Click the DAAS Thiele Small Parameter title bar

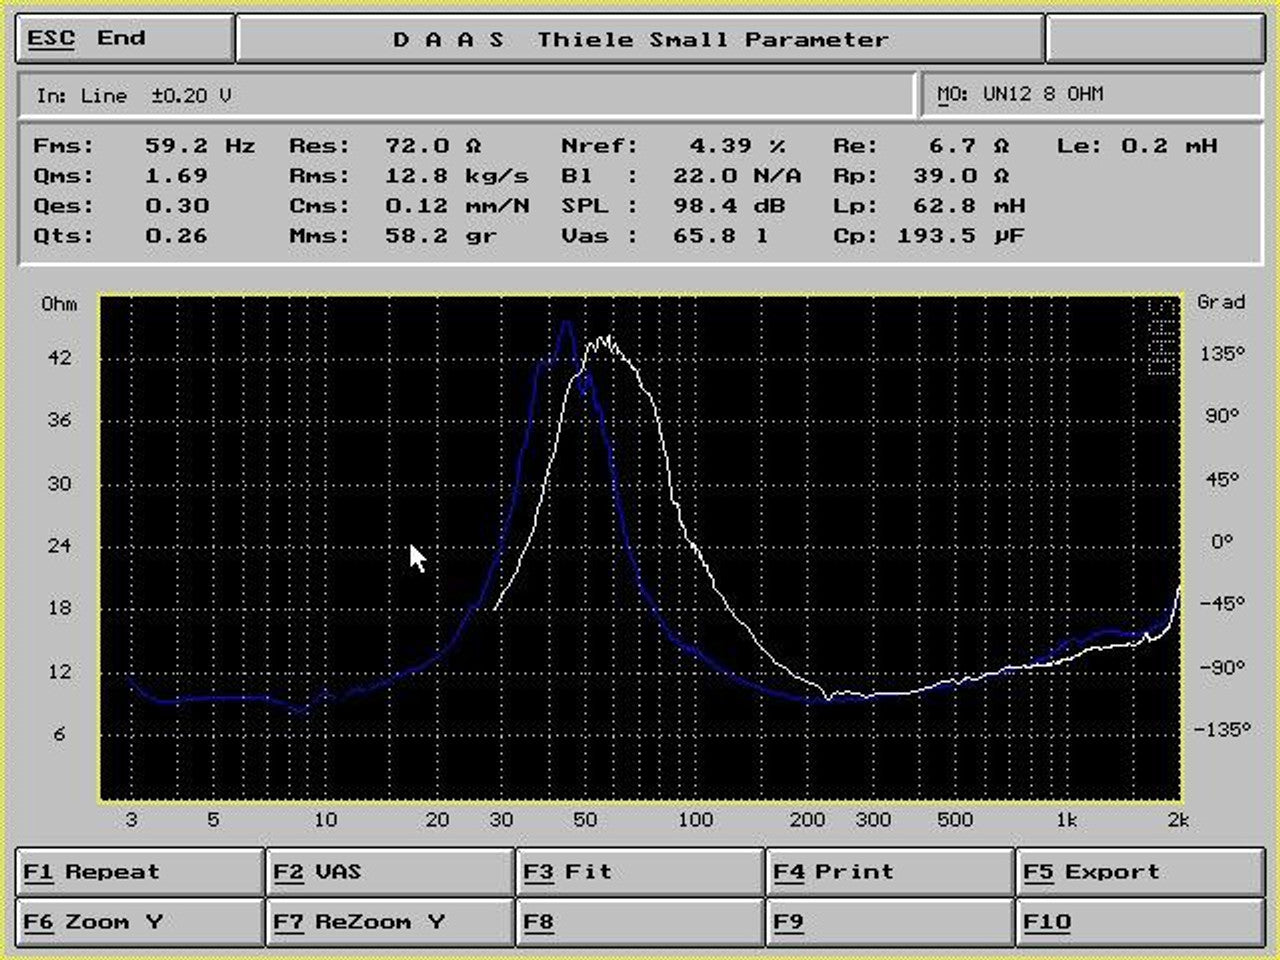click(x=640, y=40)
